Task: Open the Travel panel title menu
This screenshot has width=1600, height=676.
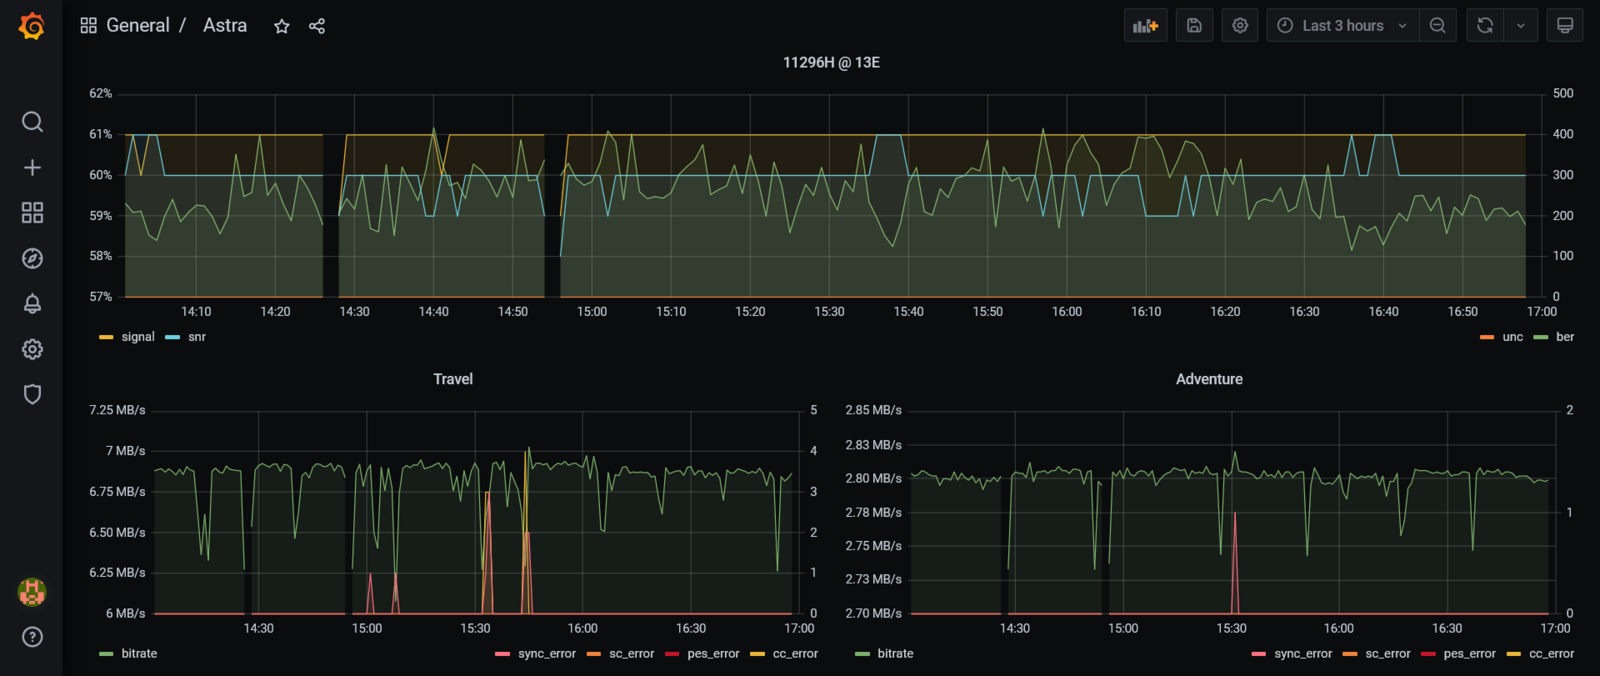Action: pyautogui.click(x=453, y=379)
